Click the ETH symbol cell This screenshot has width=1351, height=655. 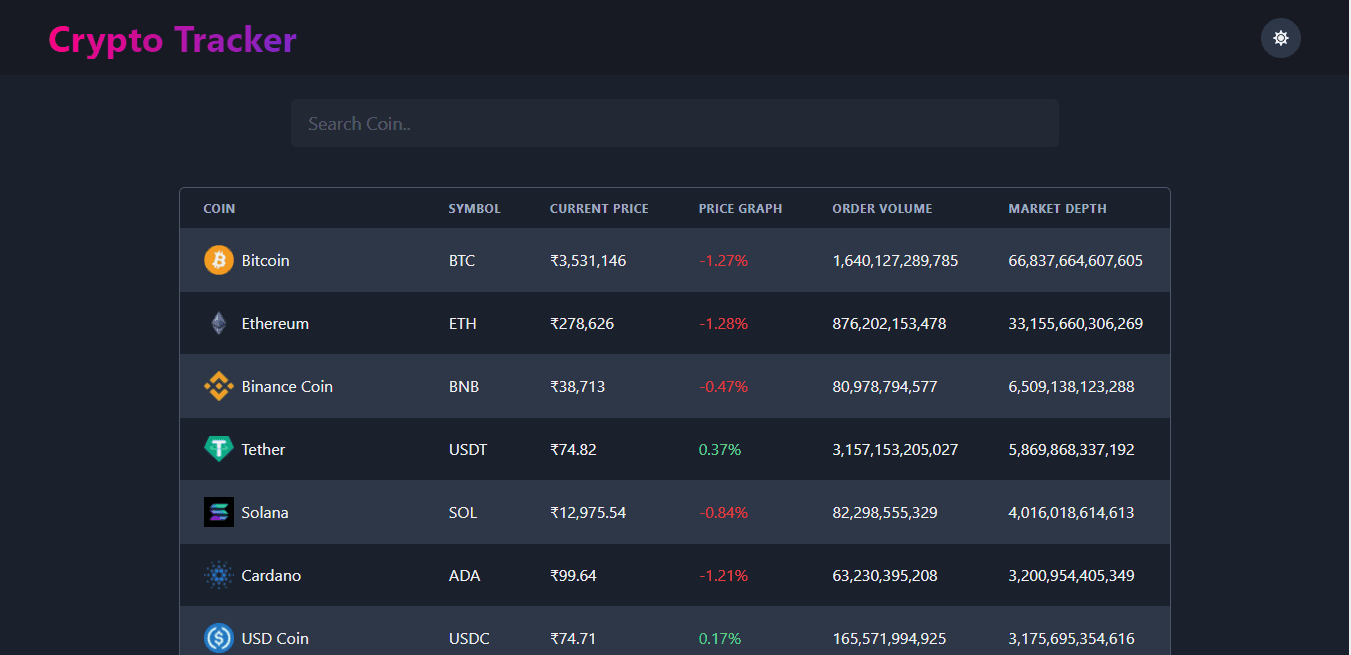[x=463, y=323]
